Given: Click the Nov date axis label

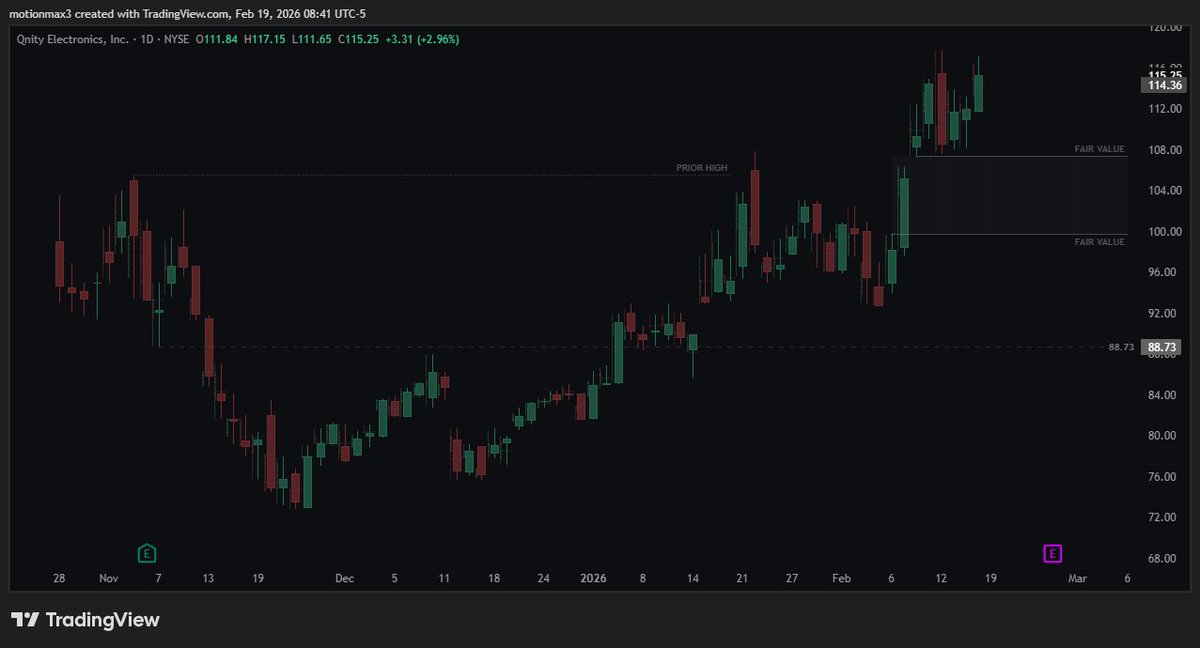Looking at the screenshot, I should (109, 579).
